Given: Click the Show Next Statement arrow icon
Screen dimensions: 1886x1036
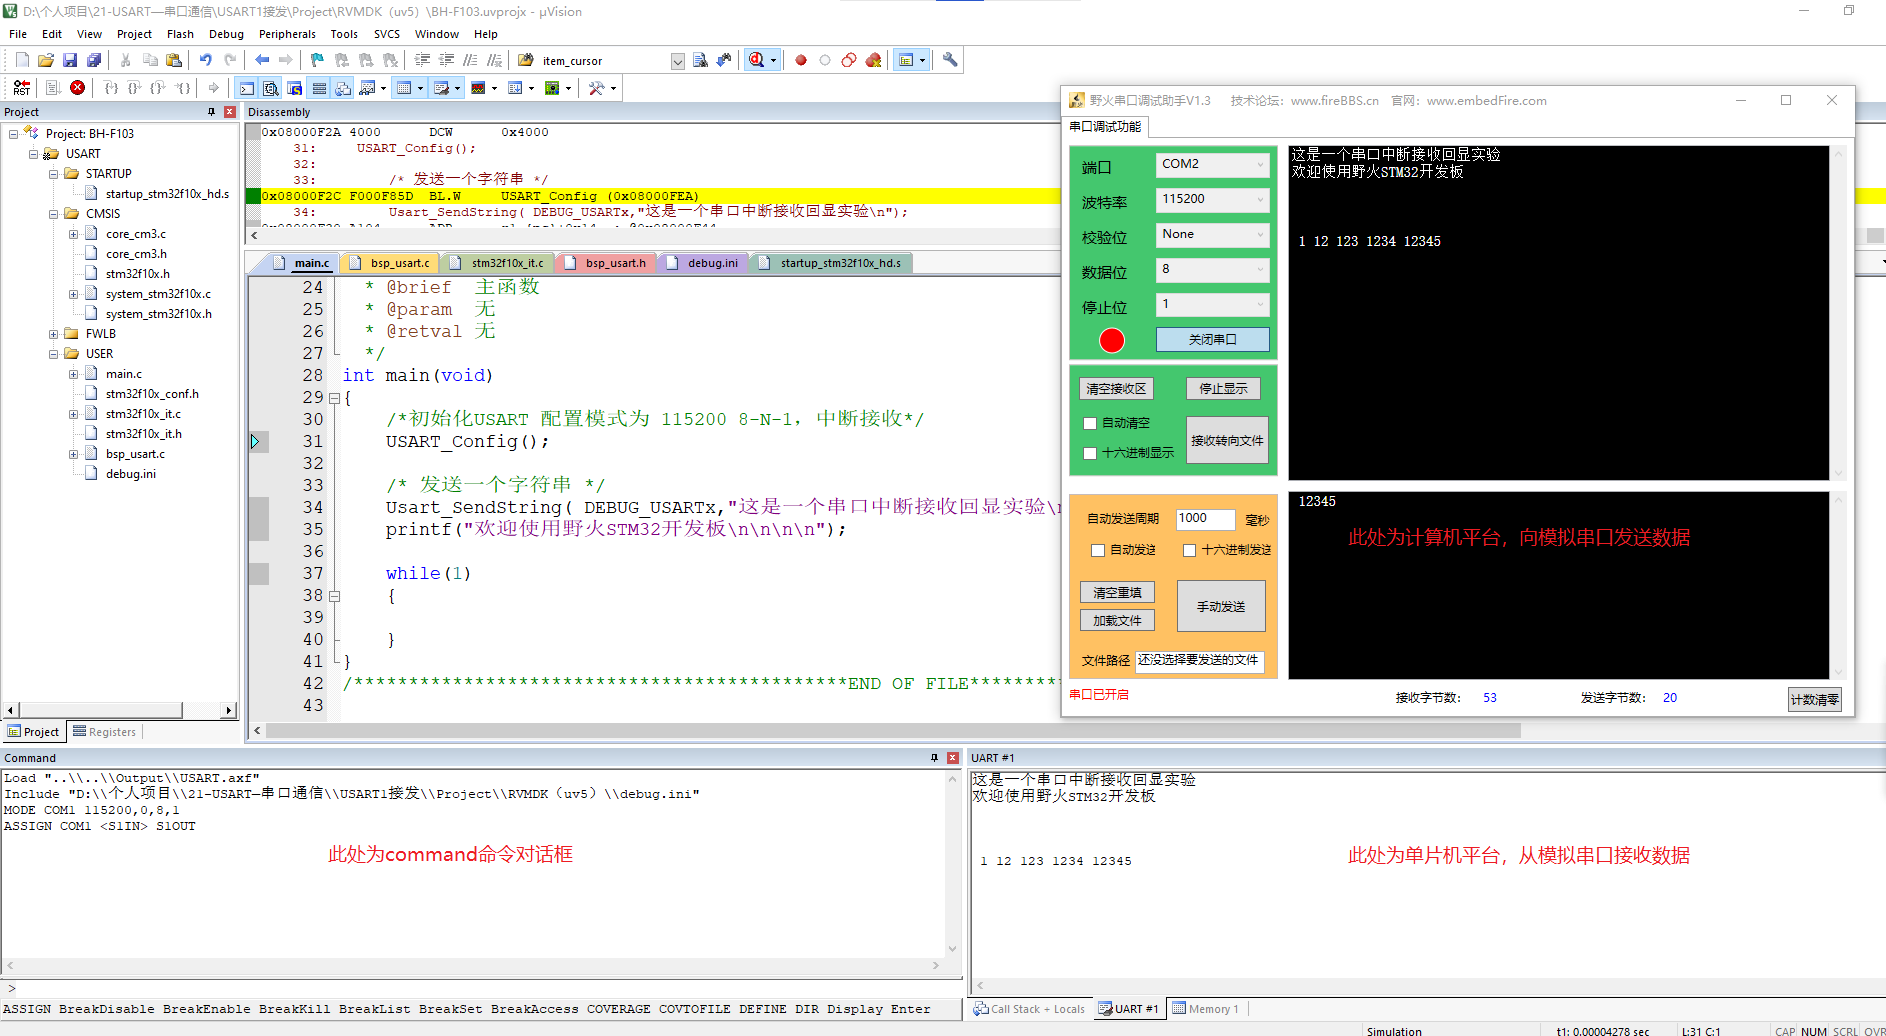Looking at the screenshot, I should 214,88.
